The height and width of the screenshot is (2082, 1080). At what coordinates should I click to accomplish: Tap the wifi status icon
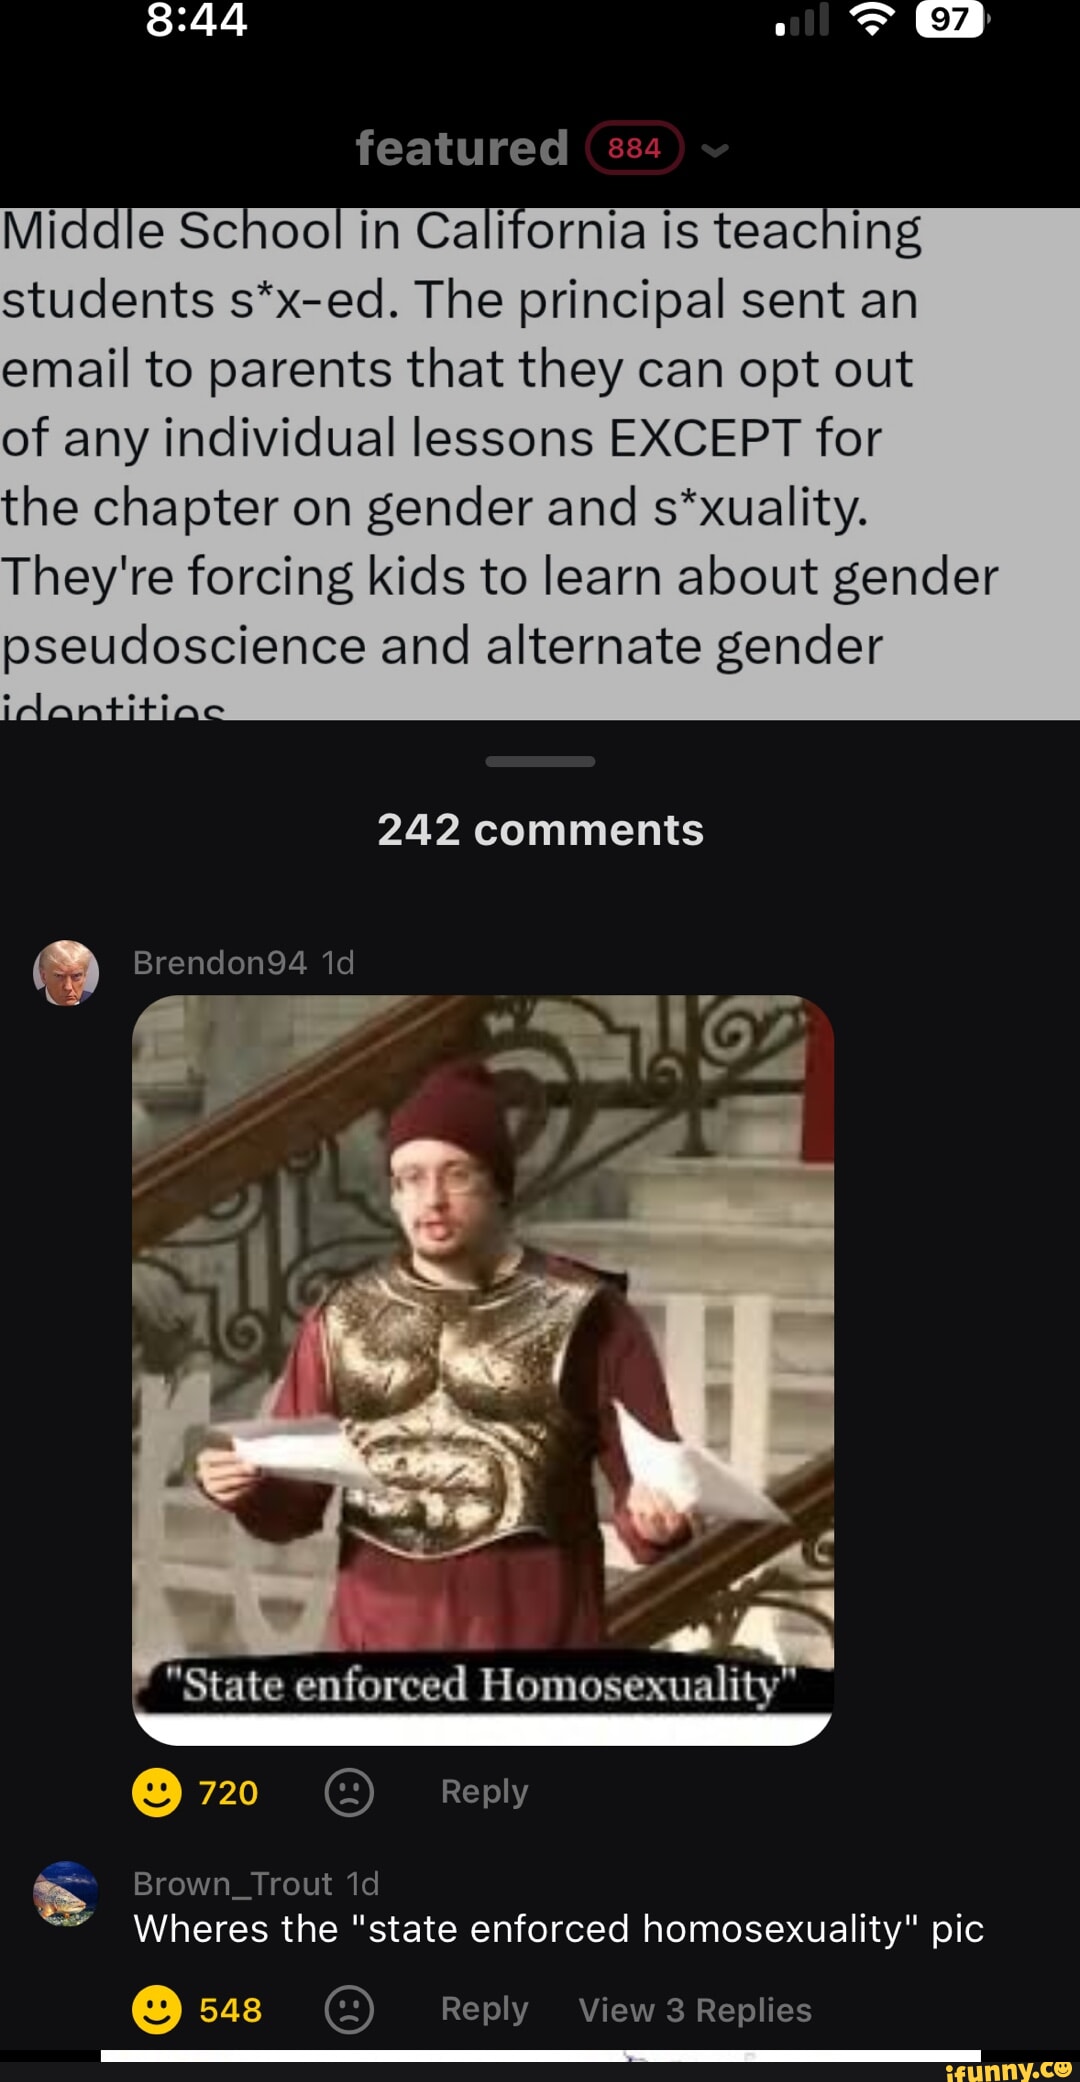(x=872, y=19)
